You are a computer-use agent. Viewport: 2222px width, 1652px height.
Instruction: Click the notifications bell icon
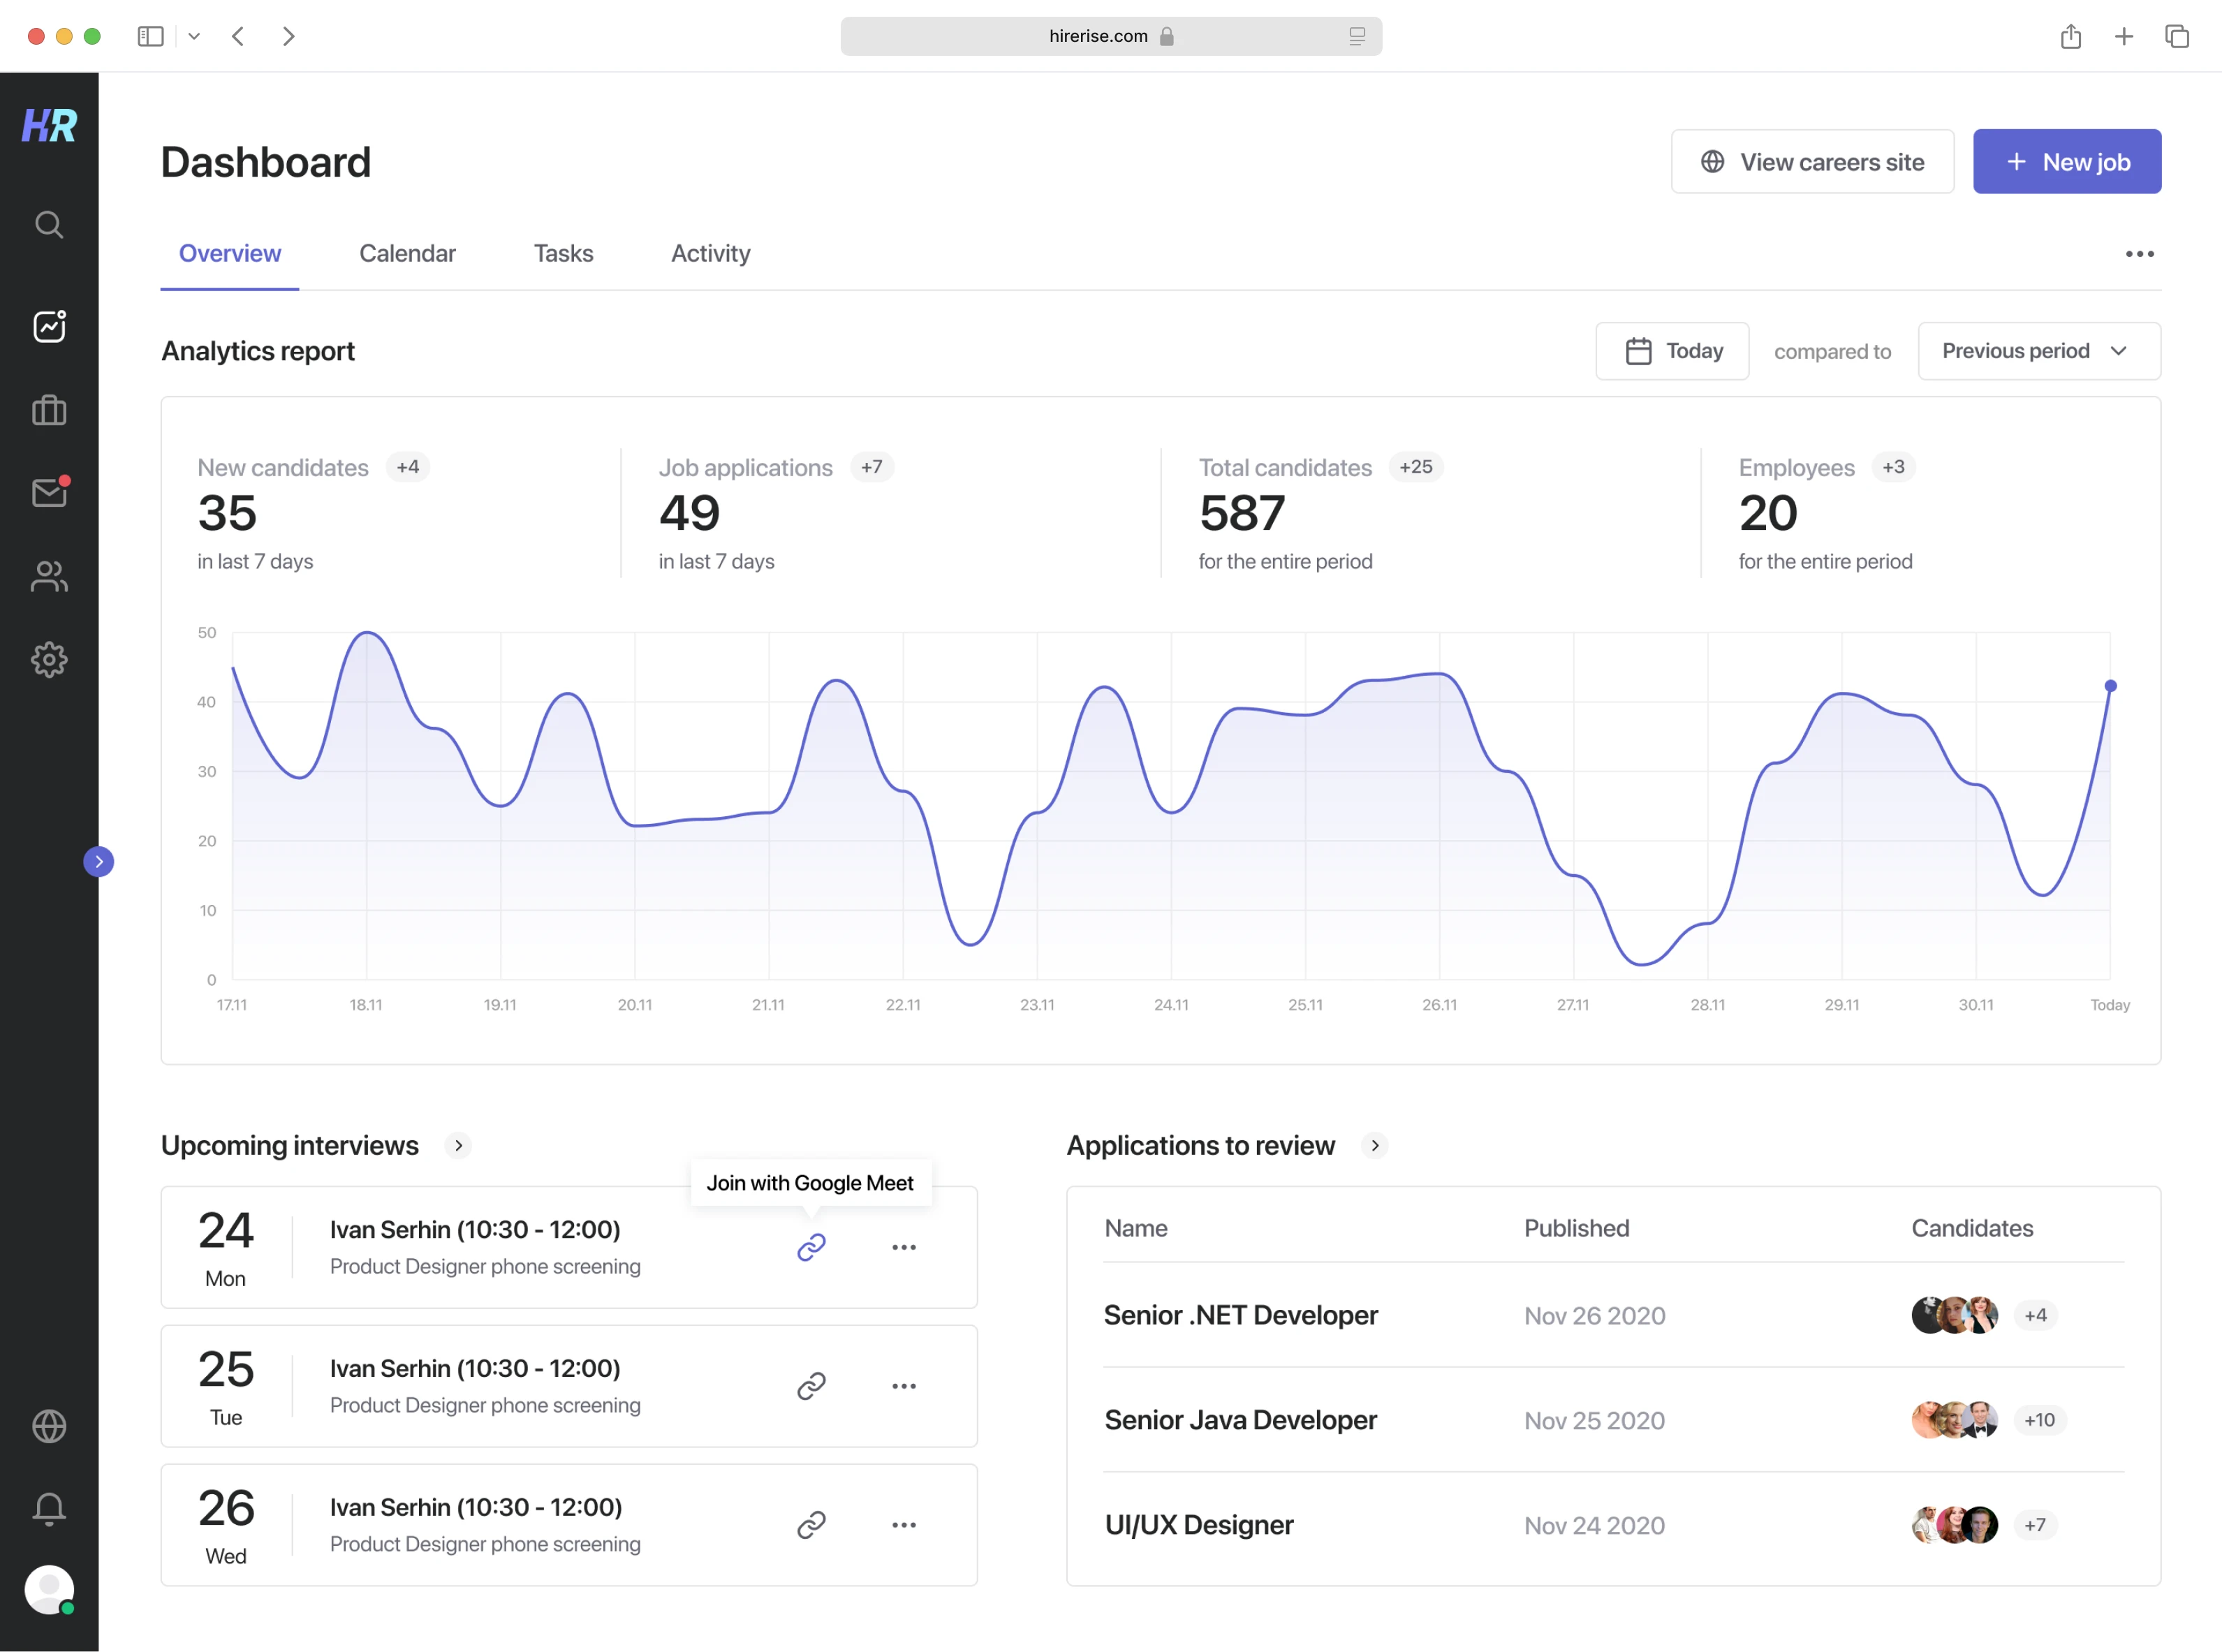(49, 1508)
